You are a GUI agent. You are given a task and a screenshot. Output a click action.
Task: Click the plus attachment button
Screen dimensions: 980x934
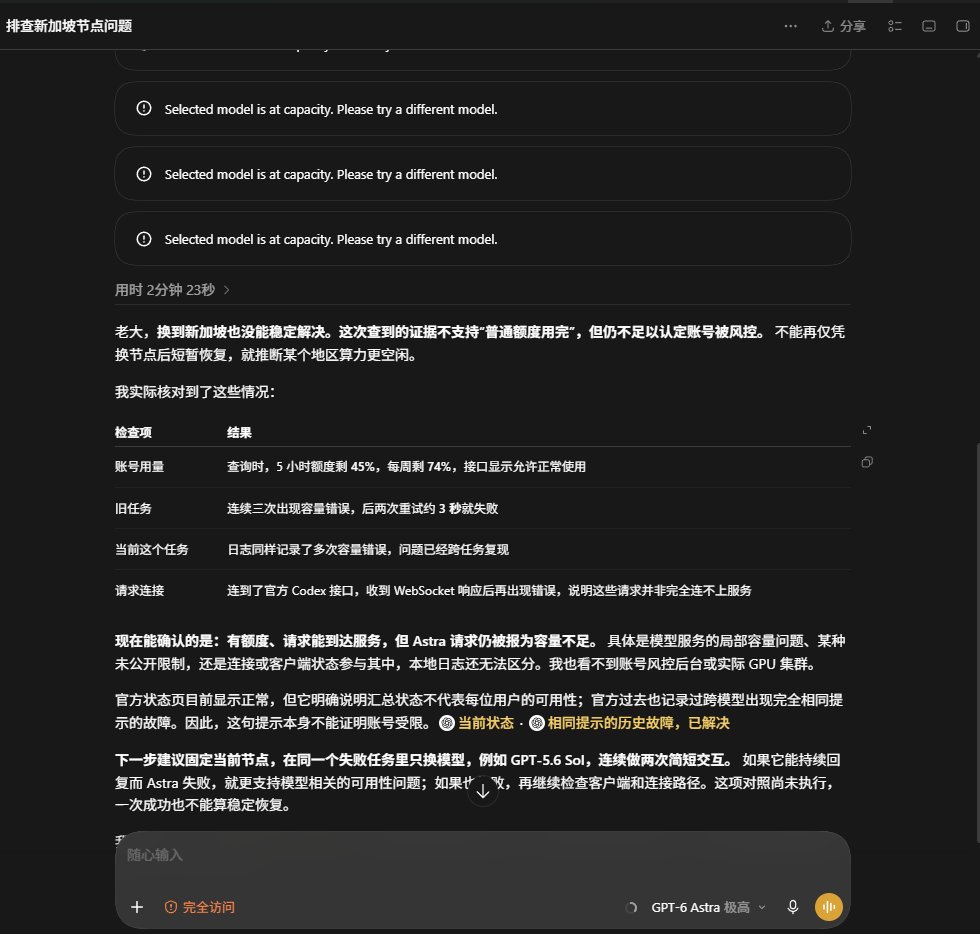pos(137,907)
